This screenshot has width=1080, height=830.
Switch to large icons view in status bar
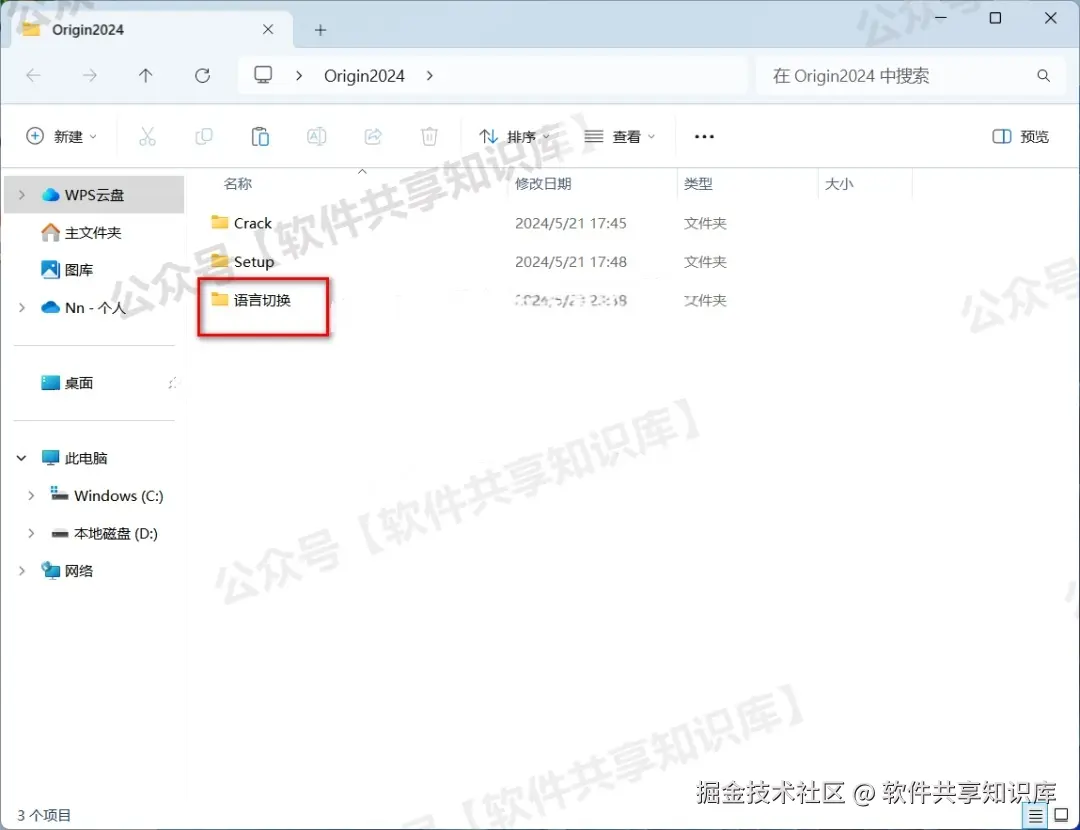click(x=1061, y=816)
